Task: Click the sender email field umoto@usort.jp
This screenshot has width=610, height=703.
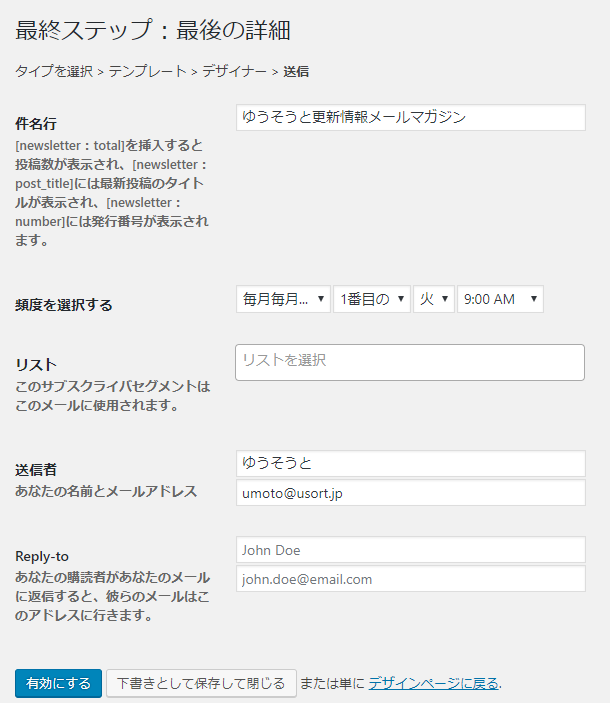Action: point(410,493)
